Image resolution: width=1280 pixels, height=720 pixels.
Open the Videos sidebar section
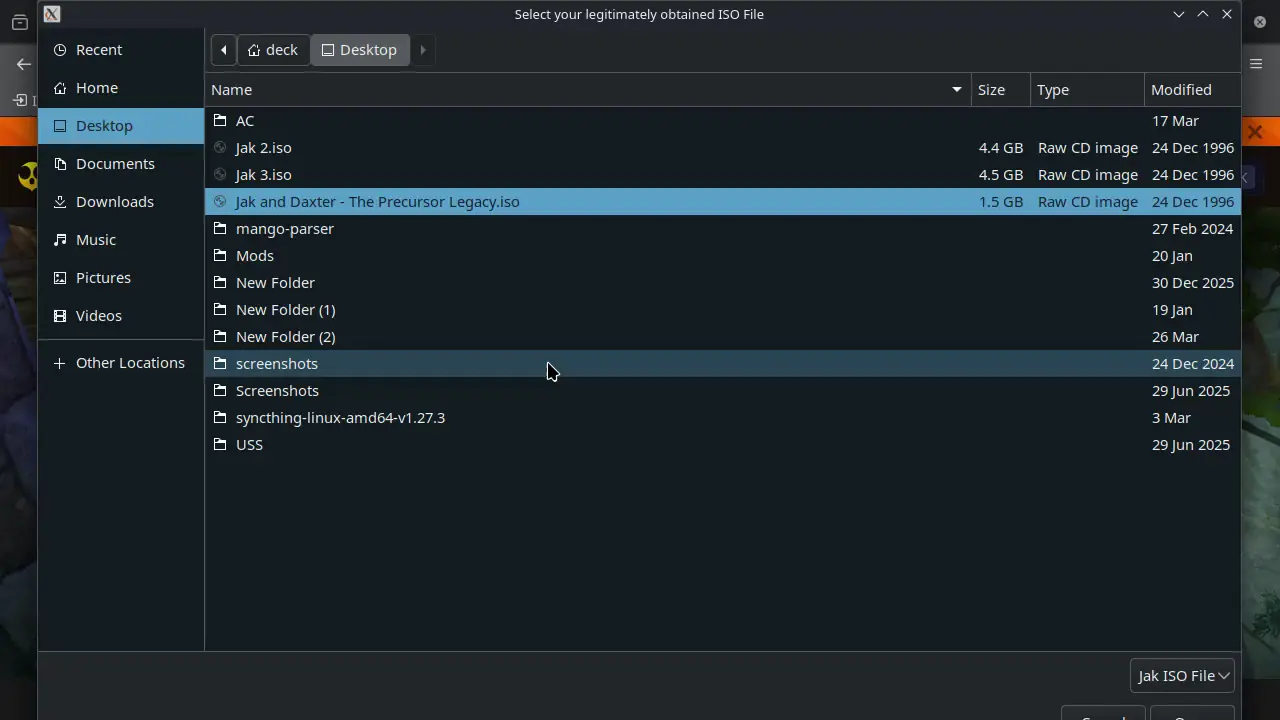point(98,315)
